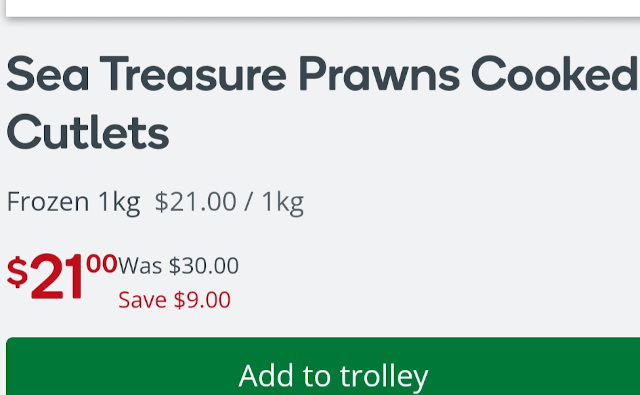The width and height of the screenshot is (640, 395).
Task: Click the red dollar sign symbol
Action: (17, 272)
